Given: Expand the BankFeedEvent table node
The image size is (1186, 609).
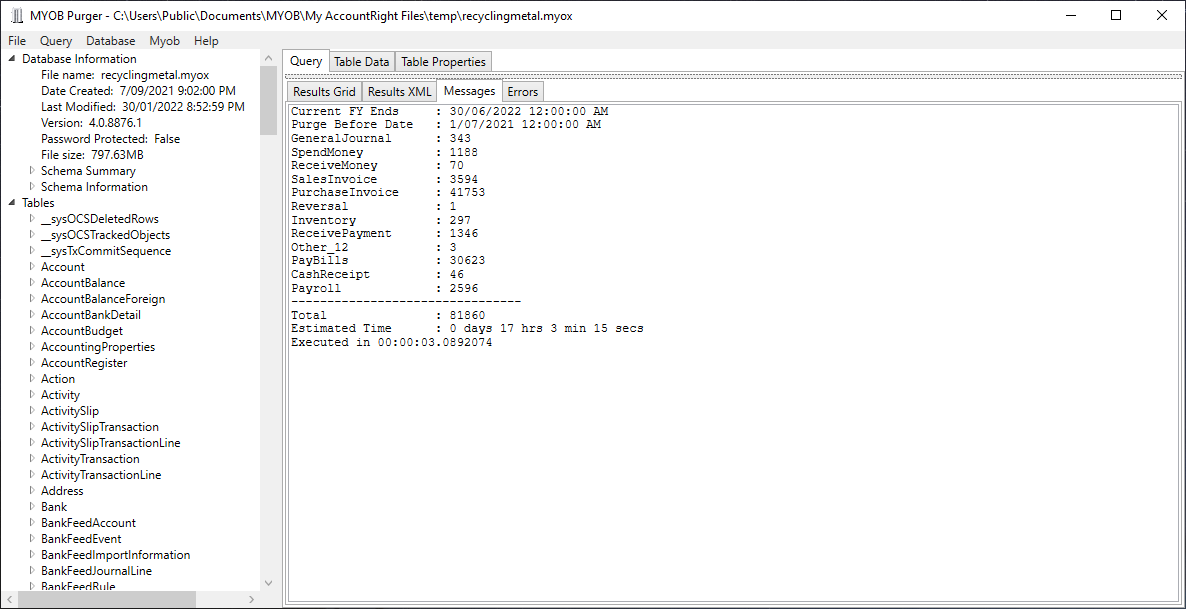Looking at the screenshot, I should point(32,539).
